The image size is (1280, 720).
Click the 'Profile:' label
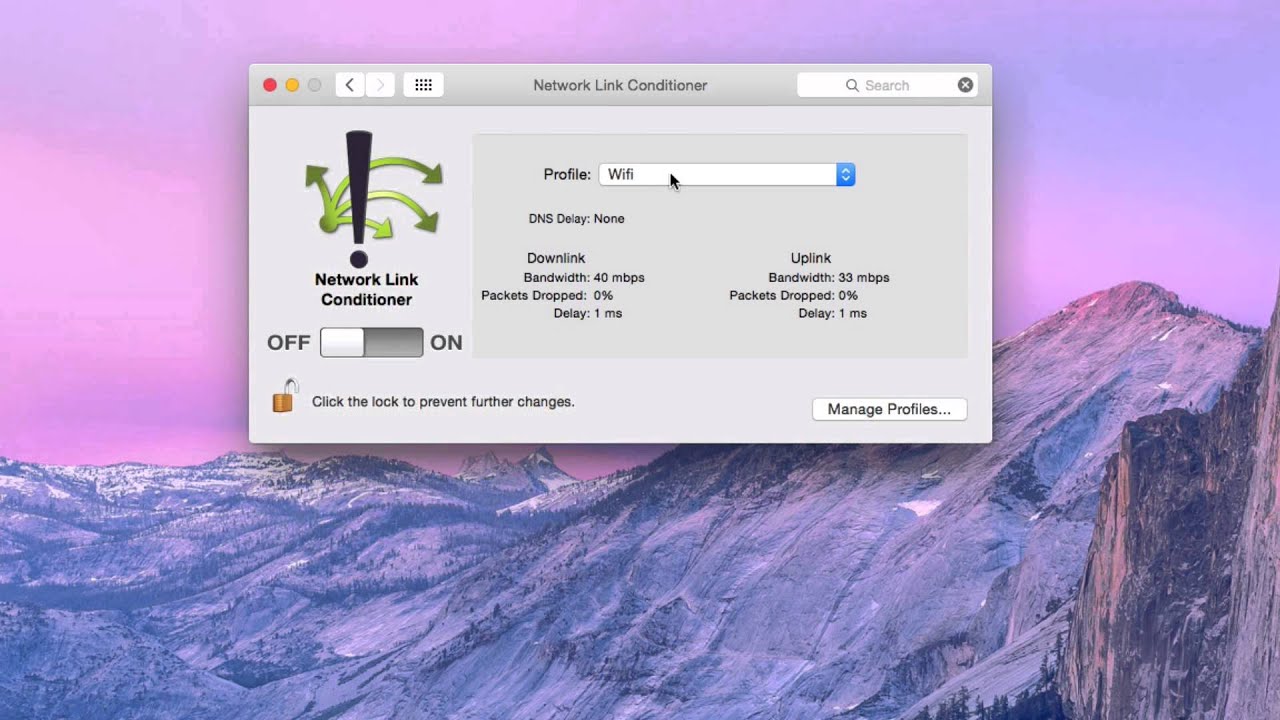(567, 174)
